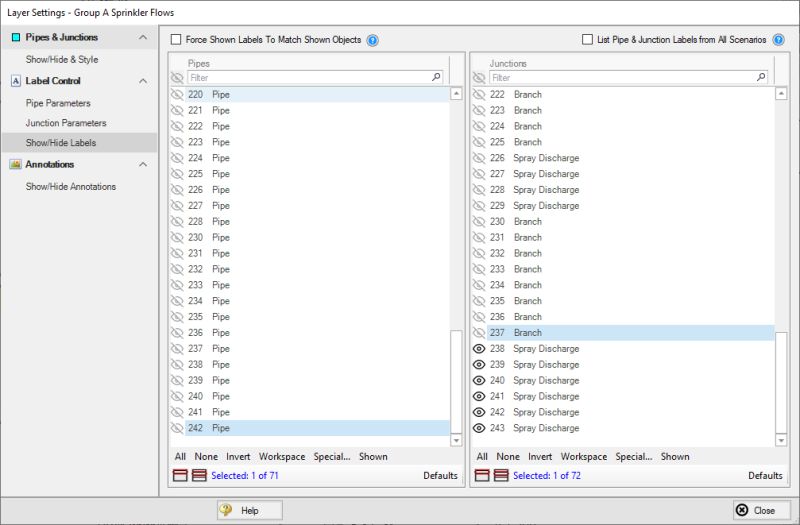Click the Close button's X icon
This screenshot has width=800, height=525.
coord(742,510)
